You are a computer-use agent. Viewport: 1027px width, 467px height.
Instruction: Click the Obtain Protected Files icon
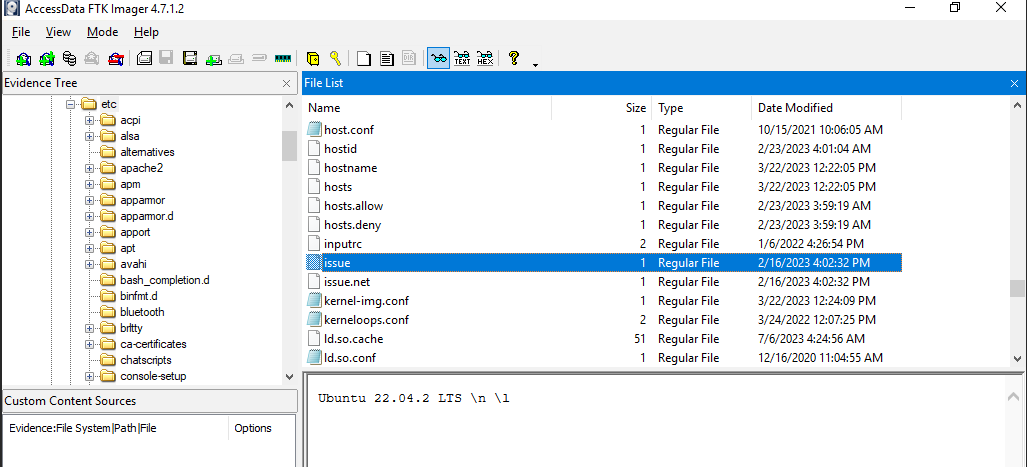click(x=313, y=58)
